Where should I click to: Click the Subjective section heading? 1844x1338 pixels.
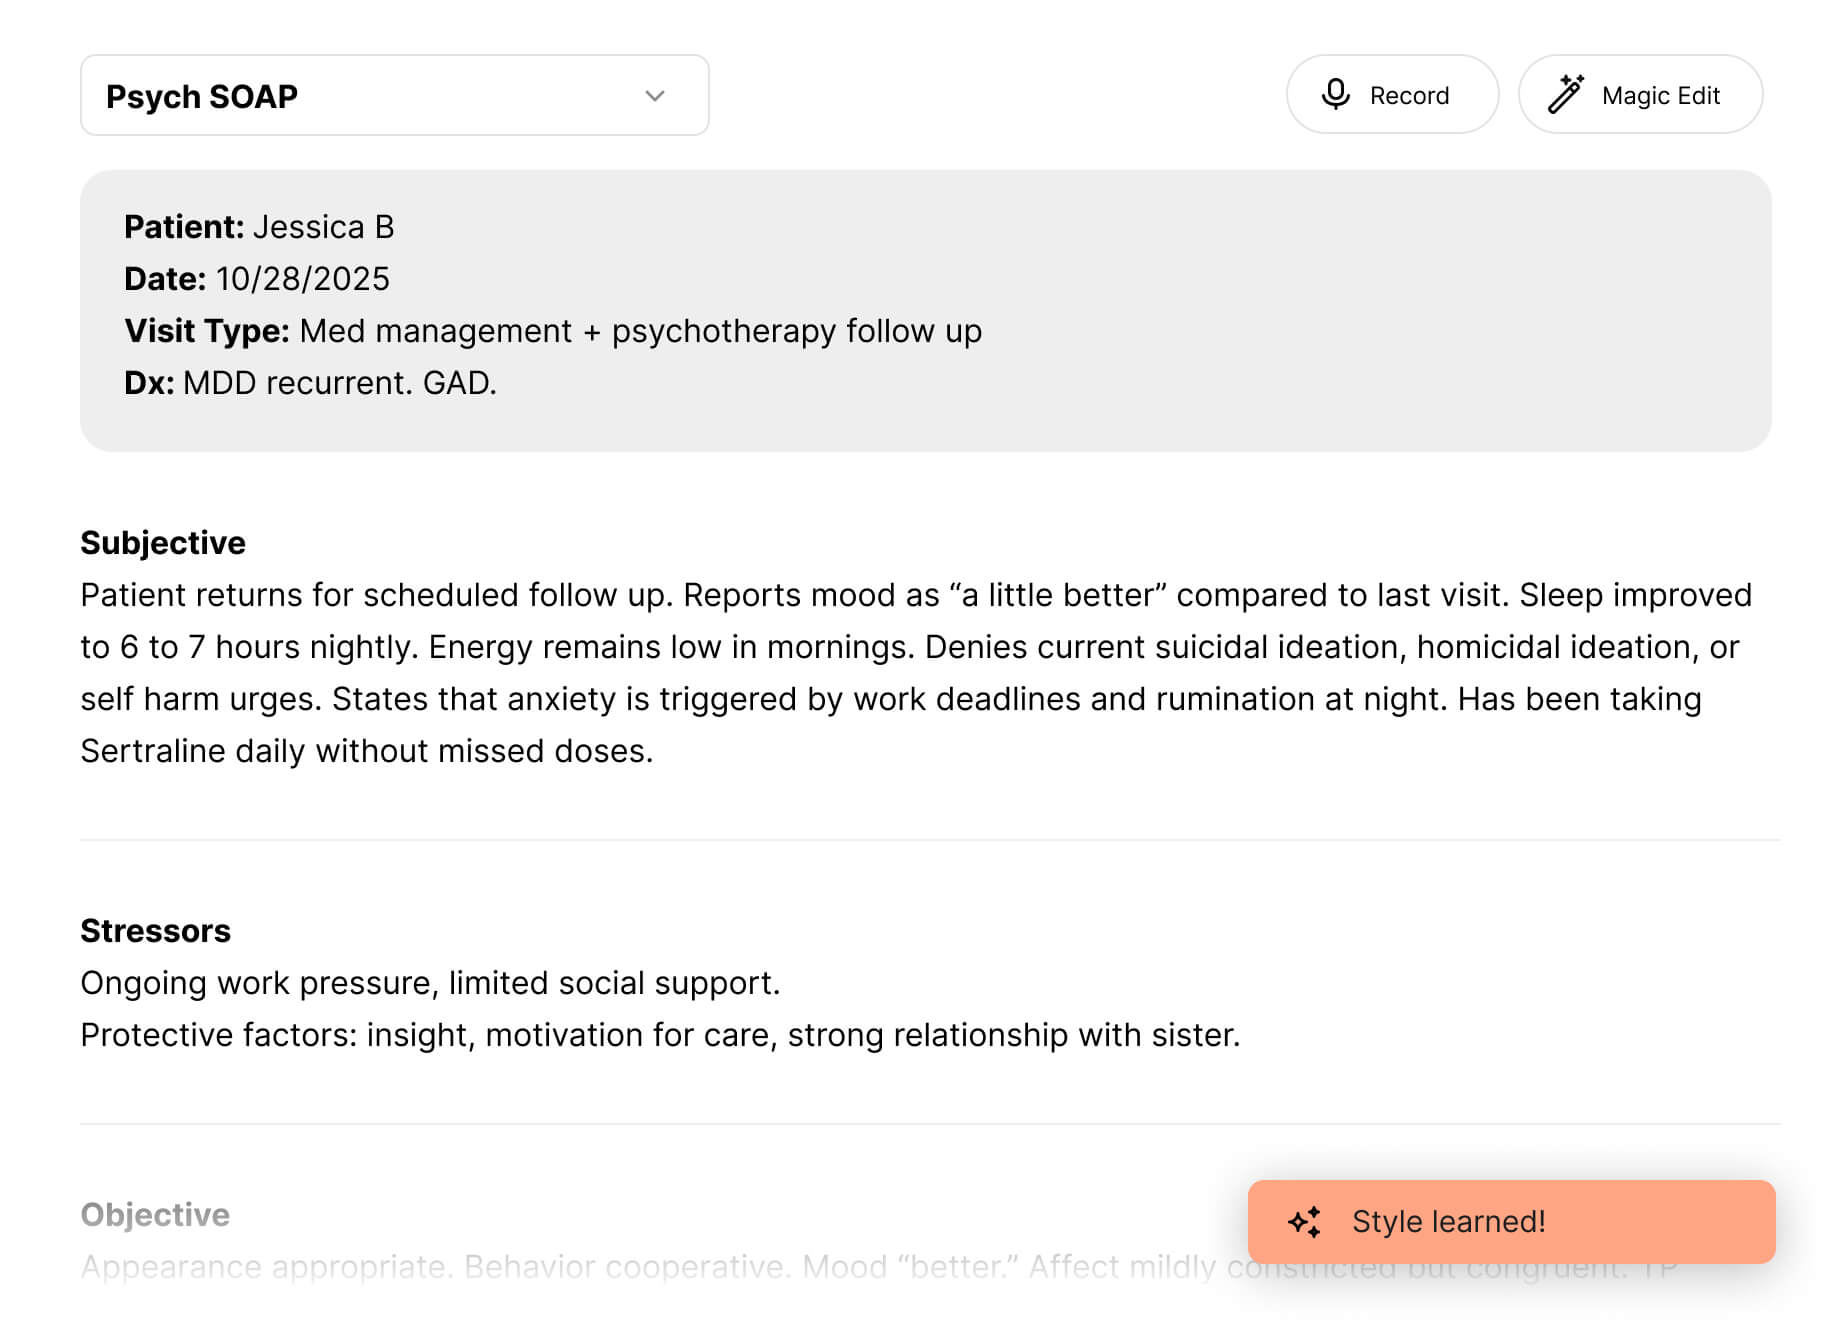click(163, 543)
